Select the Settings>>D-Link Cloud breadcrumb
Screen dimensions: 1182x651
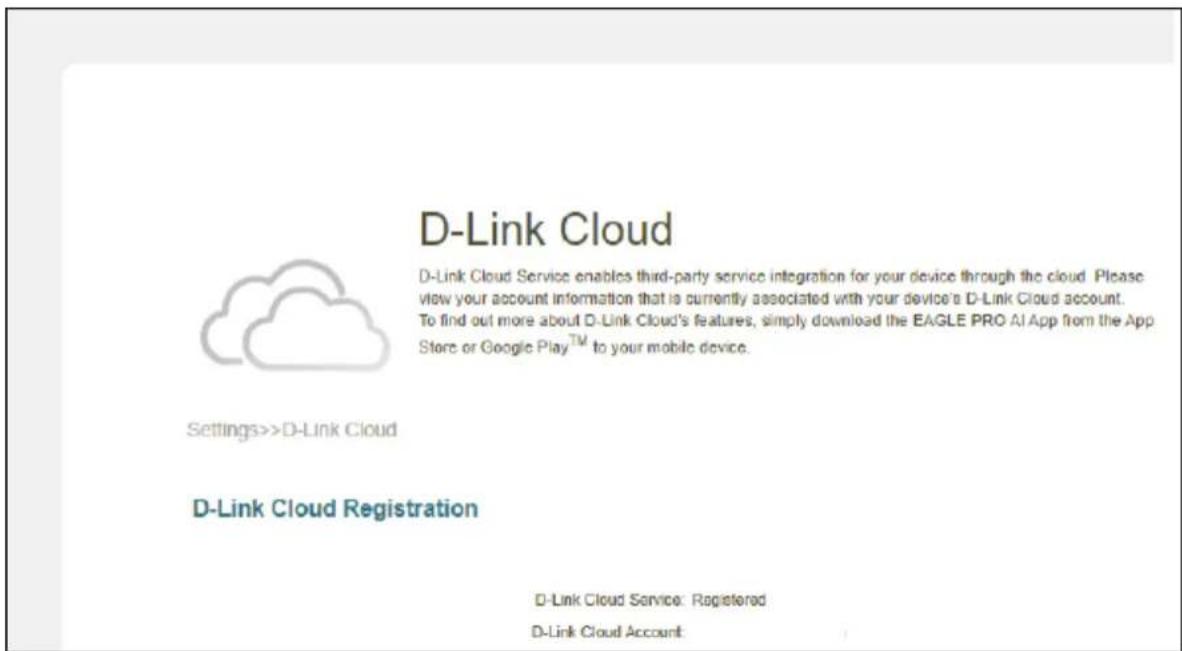[292, 430]
